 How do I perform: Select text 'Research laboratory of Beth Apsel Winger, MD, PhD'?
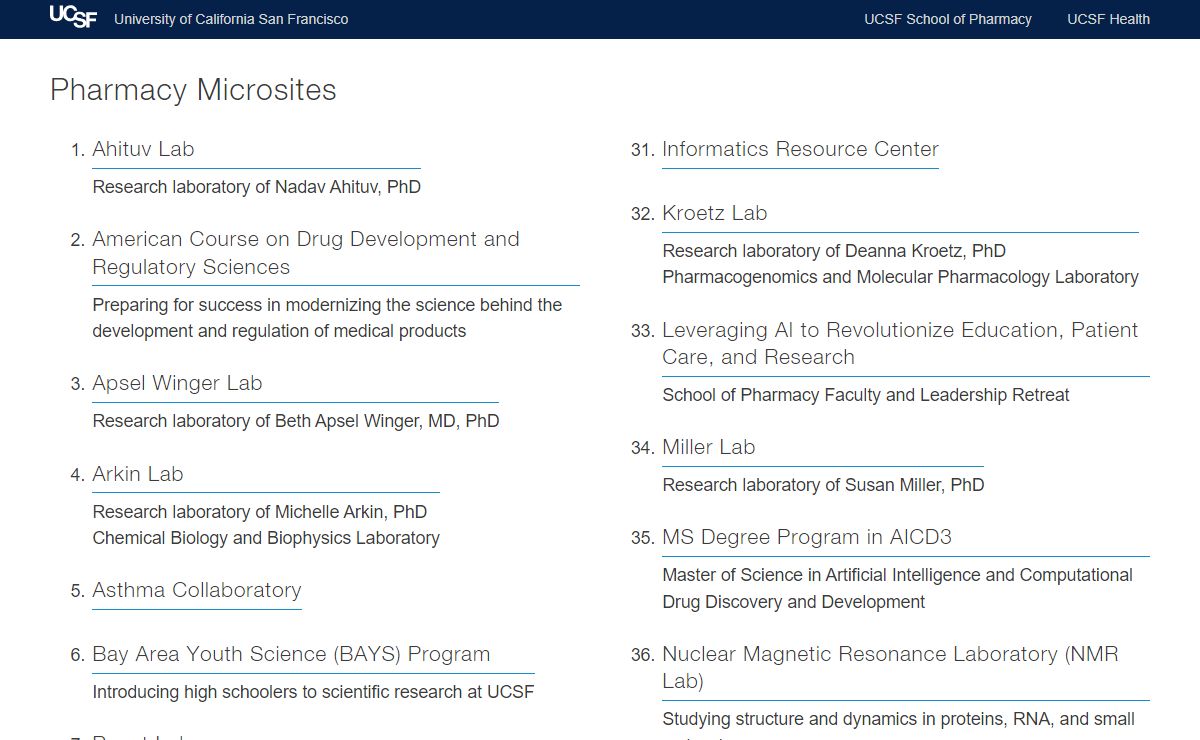[296, 421]
